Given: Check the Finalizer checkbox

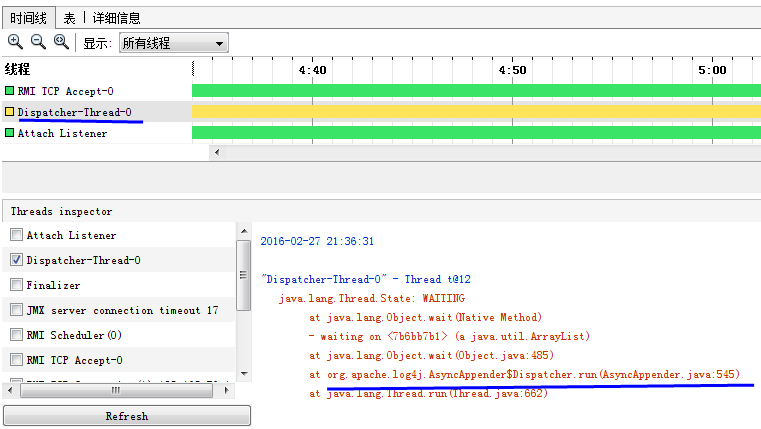Looking at the screenshot, I should pos(16,285).
